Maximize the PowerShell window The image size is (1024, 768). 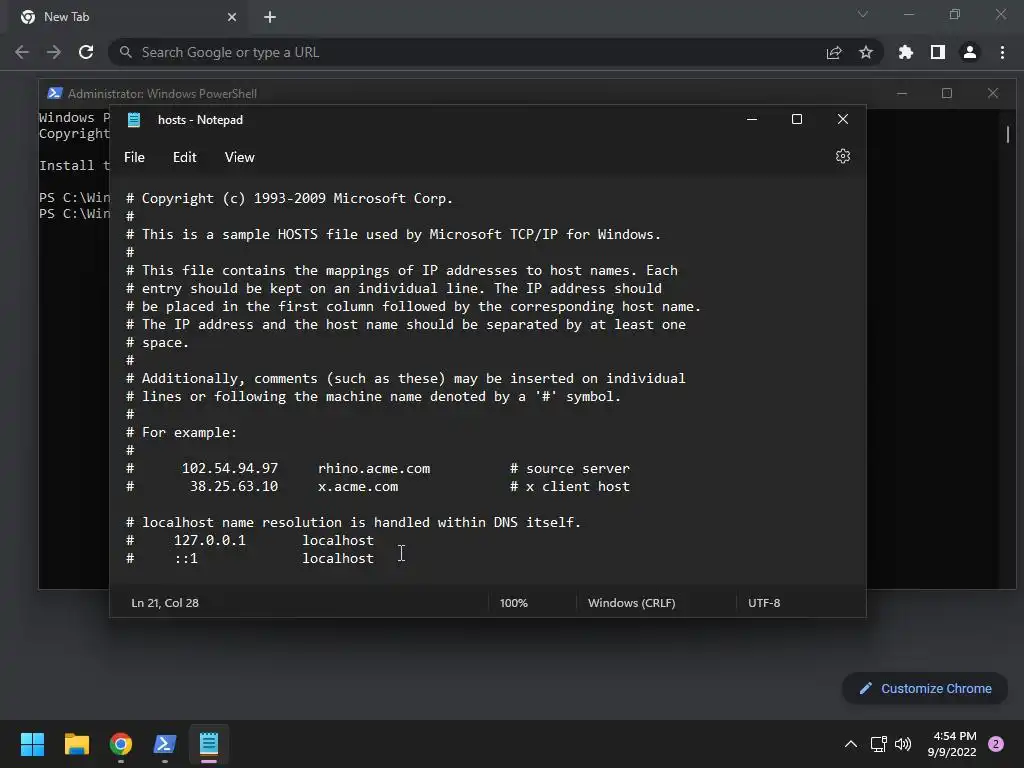(x=947, y=93)
